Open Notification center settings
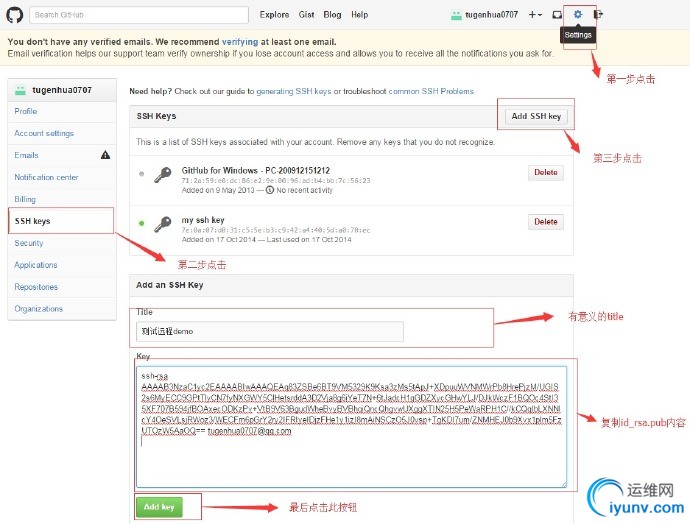The image size is (690, 524). pos(62,177)
